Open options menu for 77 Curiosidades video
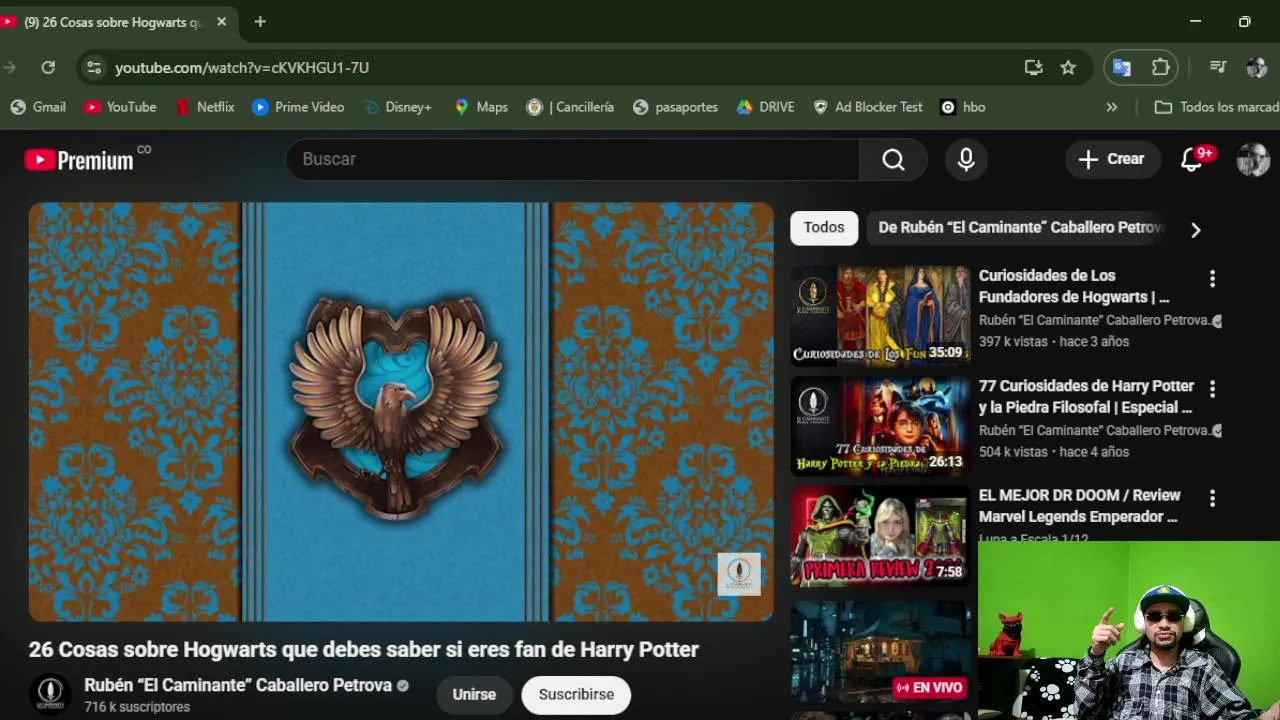Viewport: 1280px width, 720px height. click(x=1212, y=389)
